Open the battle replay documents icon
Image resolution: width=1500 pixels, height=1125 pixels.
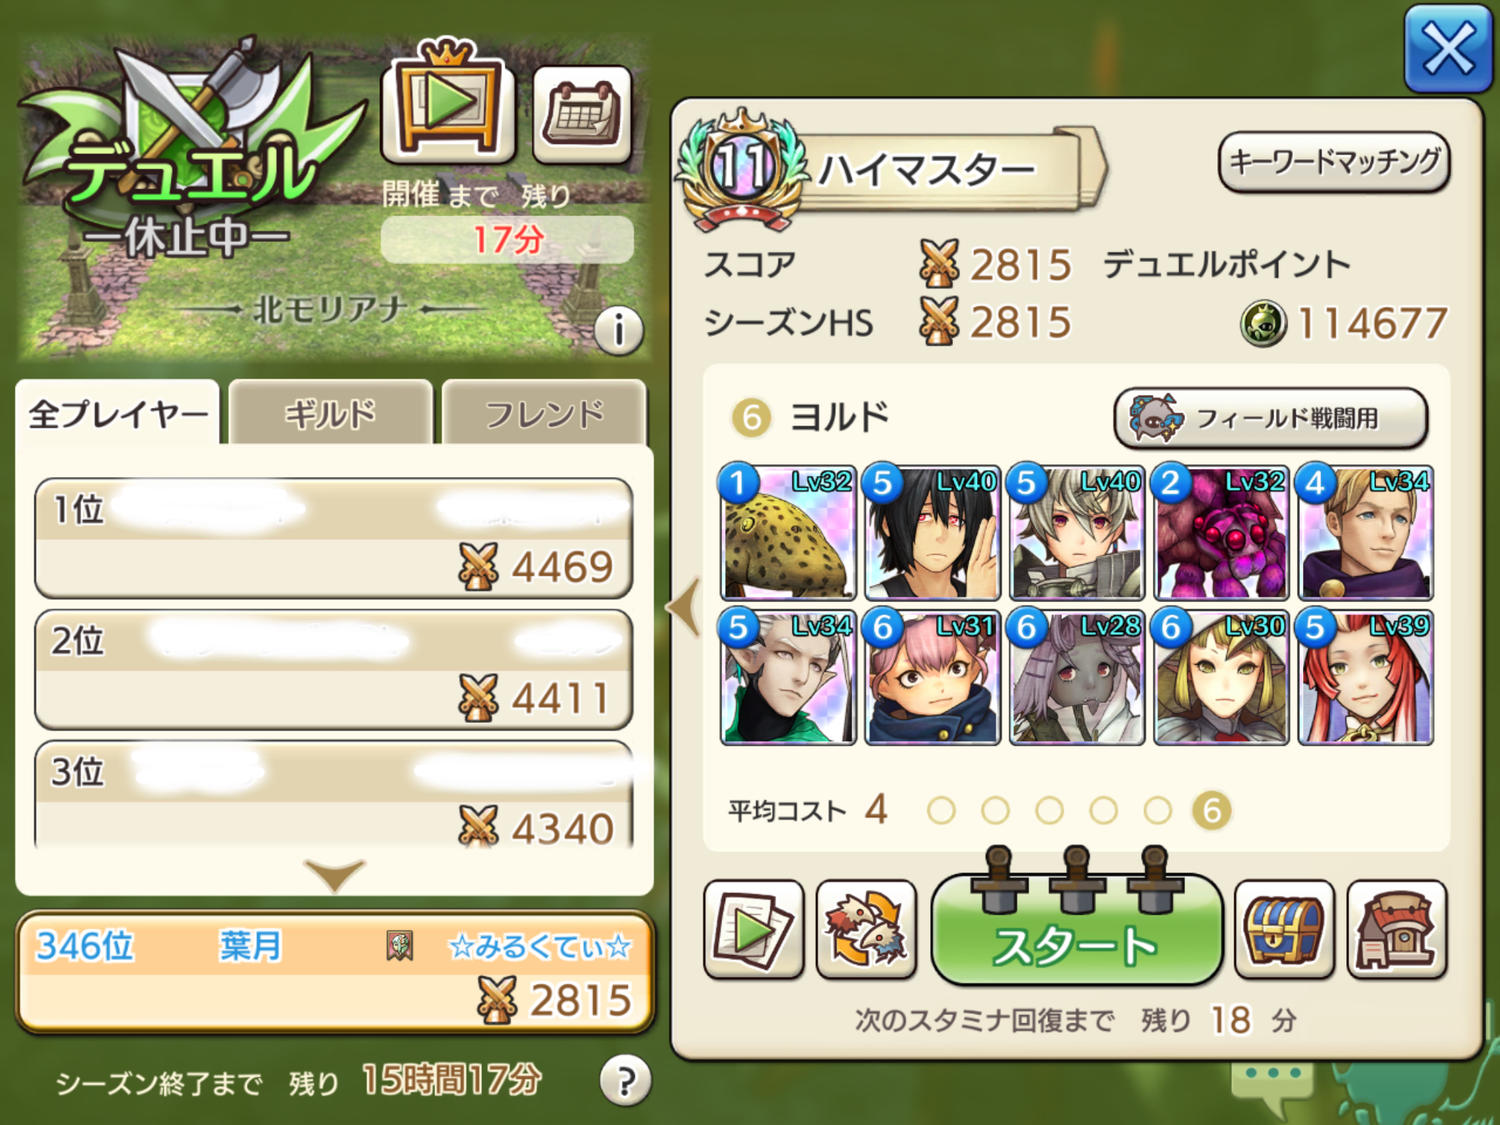pyautogui.click(x=754, y=930)
